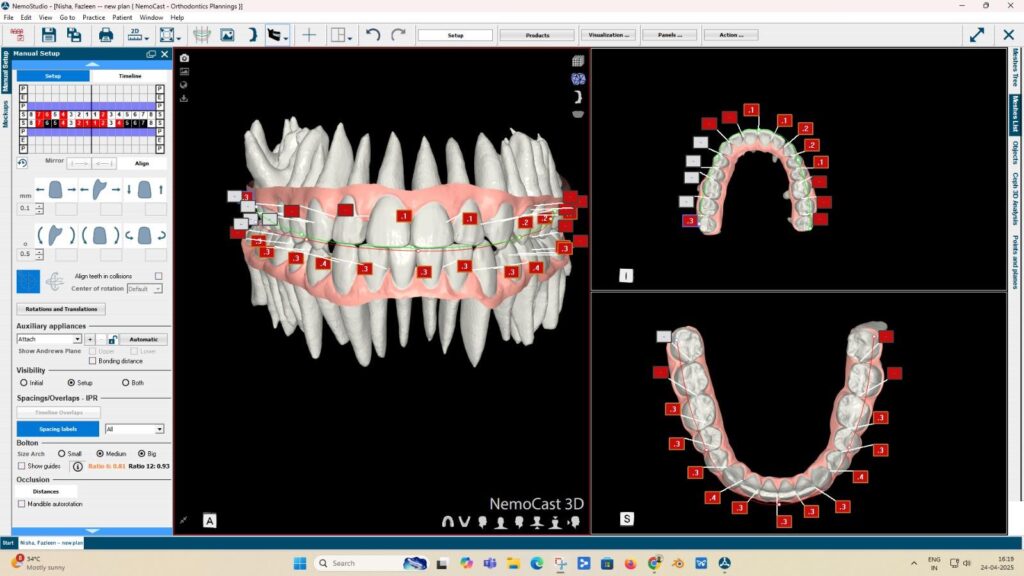Click the download icon in 3D view
Image resolution: width=1024 pixels, height=576 pixels.
(184, 98)
